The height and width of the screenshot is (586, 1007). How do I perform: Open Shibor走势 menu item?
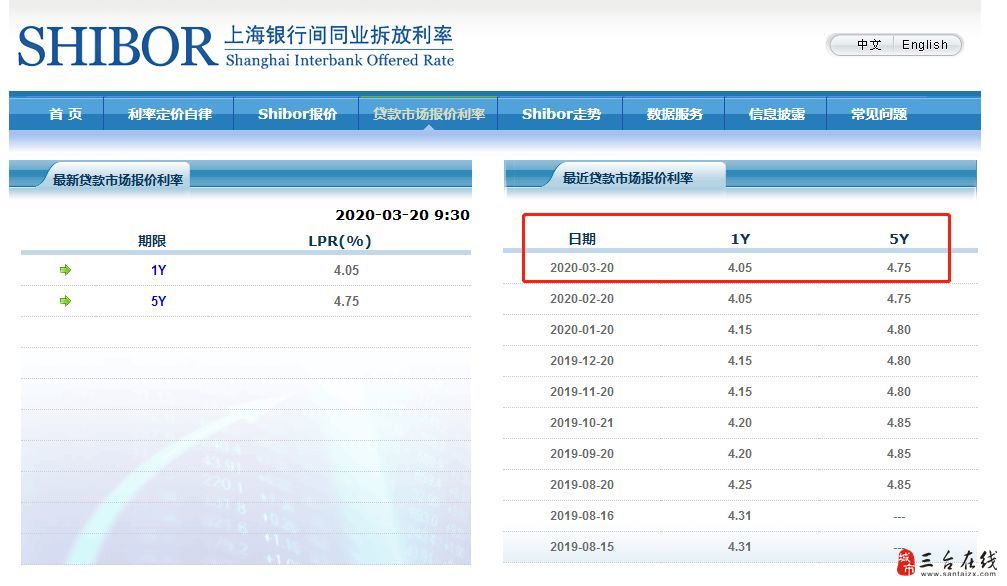tap(561, 114)
